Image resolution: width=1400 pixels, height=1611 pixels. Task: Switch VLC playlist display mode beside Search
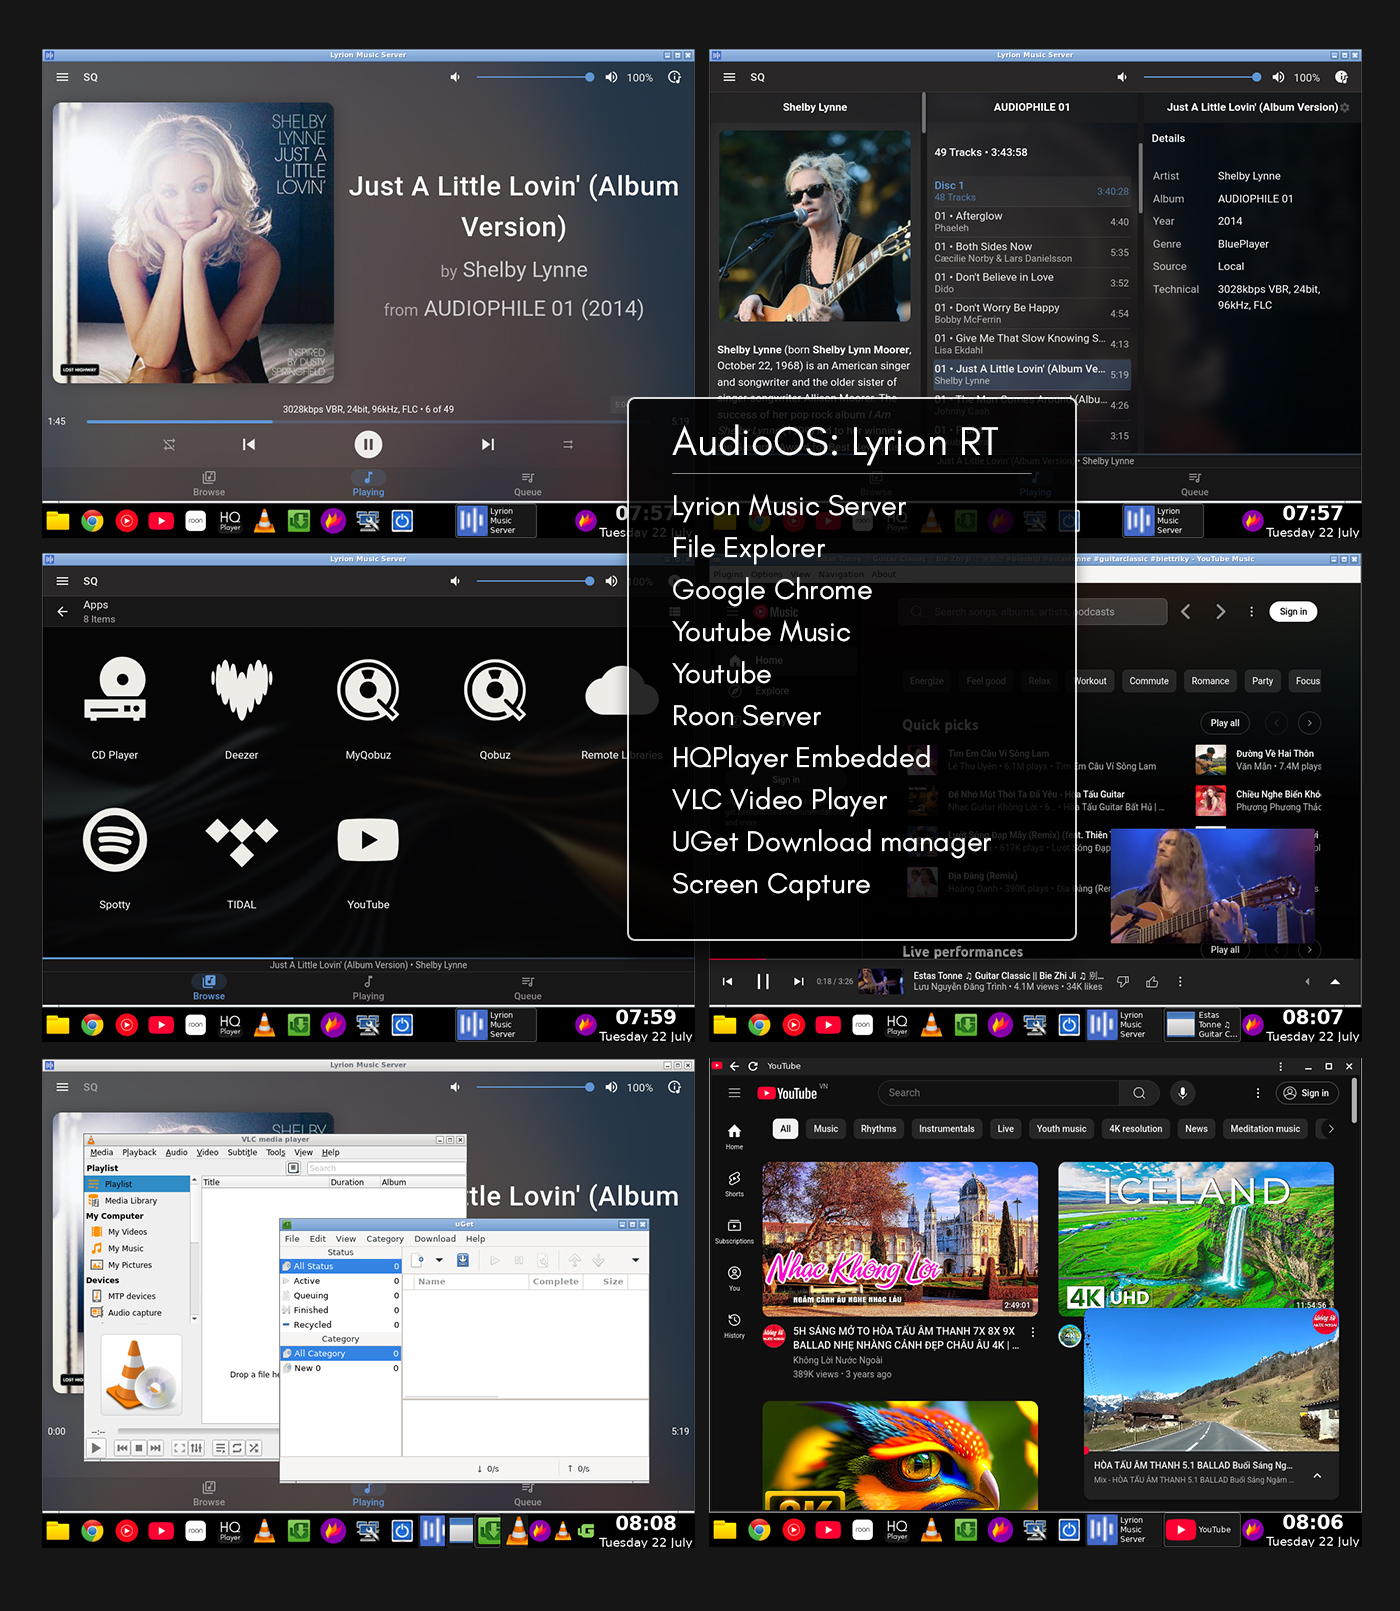(x=293, y=1167)
